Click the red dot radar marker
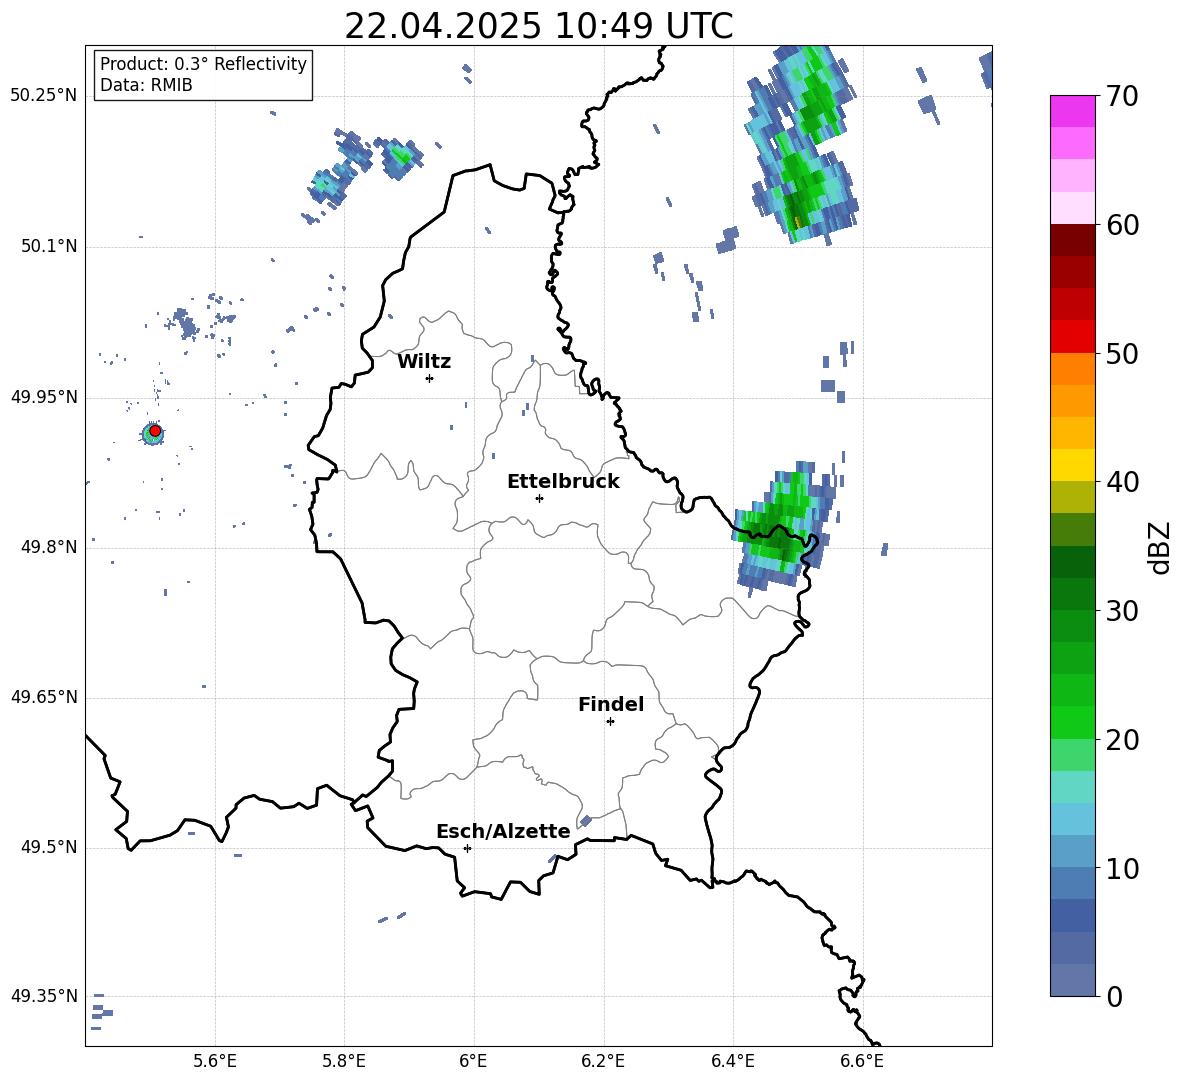Screen dimensions: 1184x1081 point(155,431)
